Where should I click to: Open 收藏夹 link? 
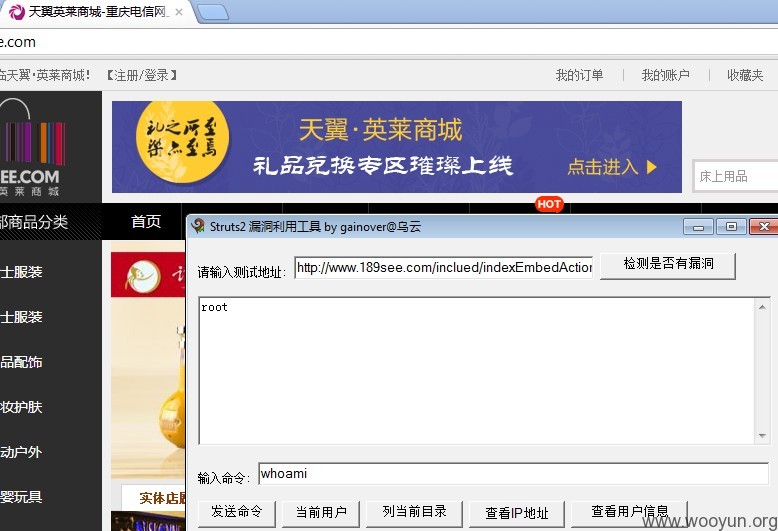(x=745, y=75)
